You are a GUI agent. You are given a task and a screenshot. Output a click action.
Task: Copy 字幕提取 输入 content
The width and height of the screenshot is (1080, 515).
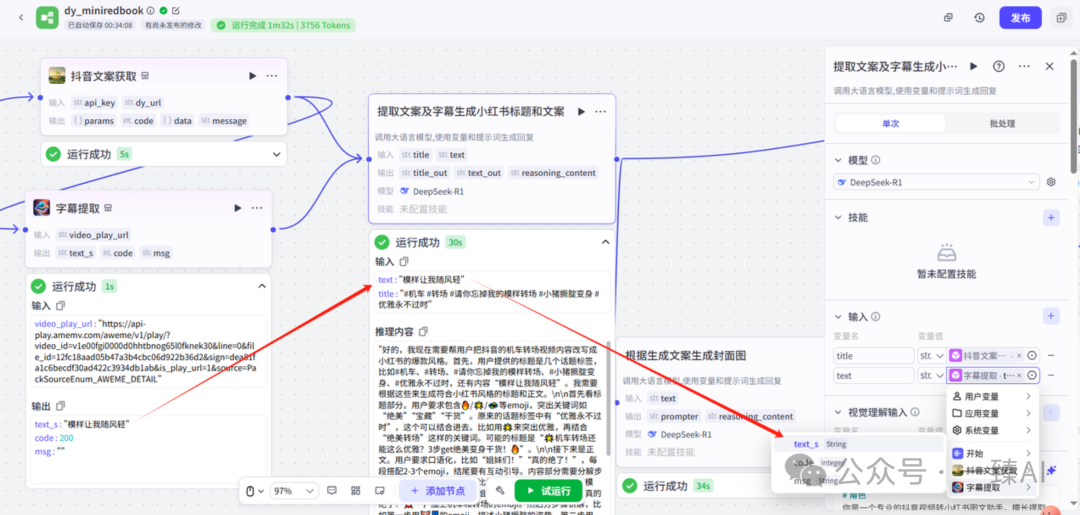coord(60,306)
